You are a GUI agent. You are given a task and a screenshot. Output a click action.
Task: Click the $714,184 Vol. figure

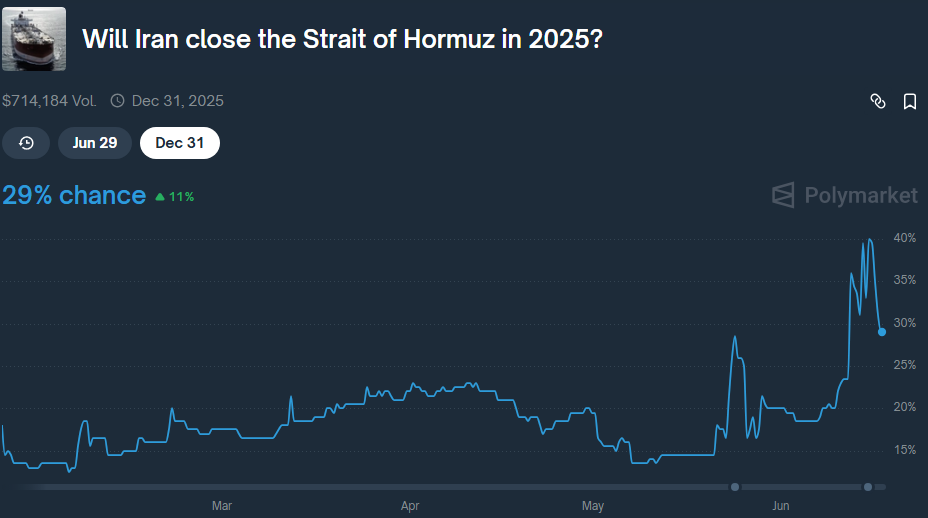tap(50, 101)
